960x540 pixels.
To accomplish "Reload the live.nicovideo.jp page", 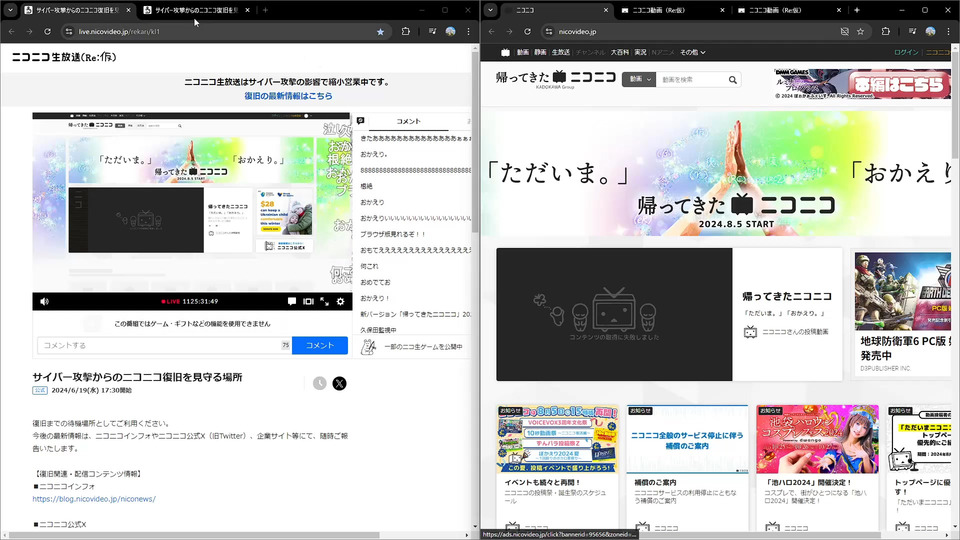I will coord(47,31).
